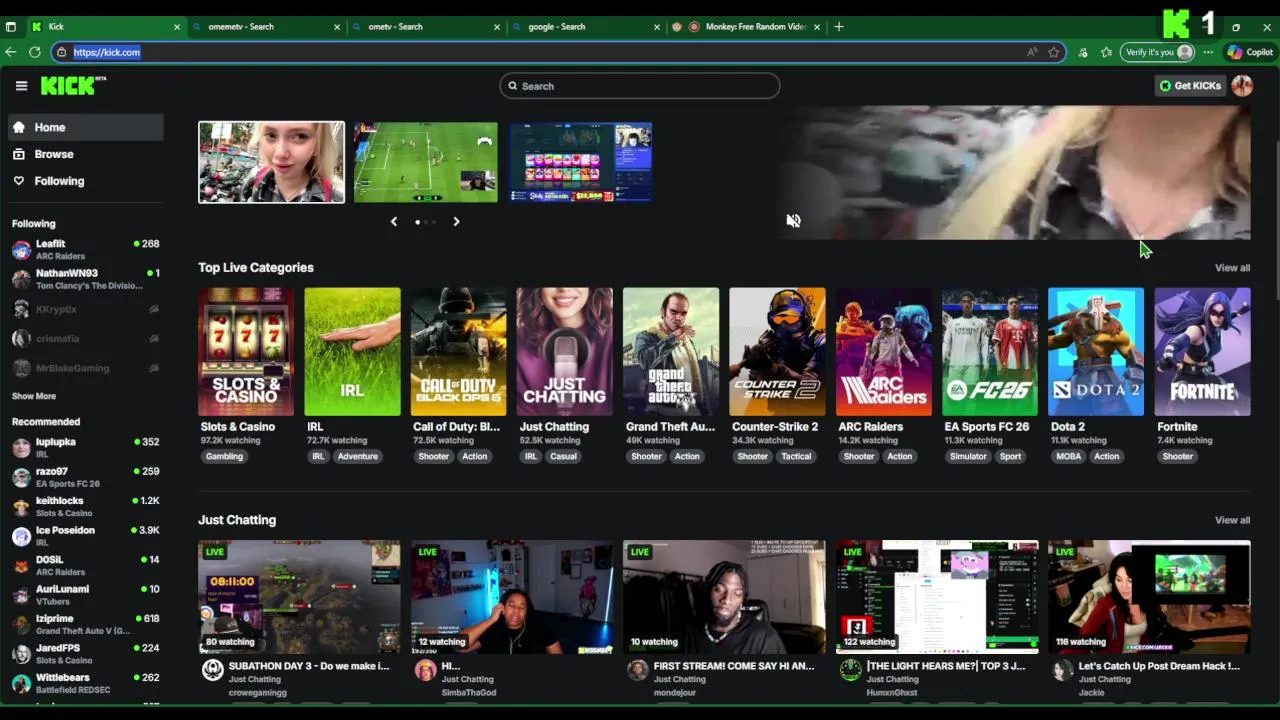Image resolution: width=1280 pixels, height=720 pixels.
Task: Open the Grand Theft Auto category card
Action: (671, 352)
